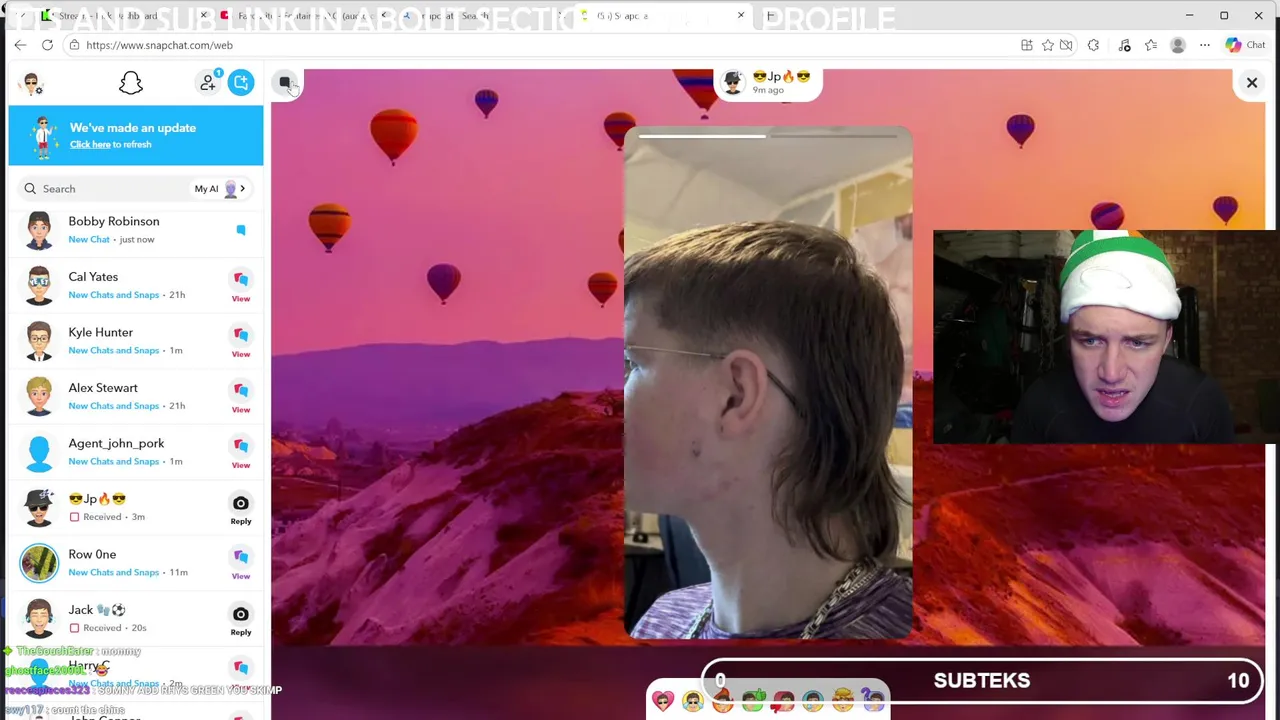This screenshot has width=1280, height=720.
Task: Open the browser profile account icon
Action: tap(1178, 45)
